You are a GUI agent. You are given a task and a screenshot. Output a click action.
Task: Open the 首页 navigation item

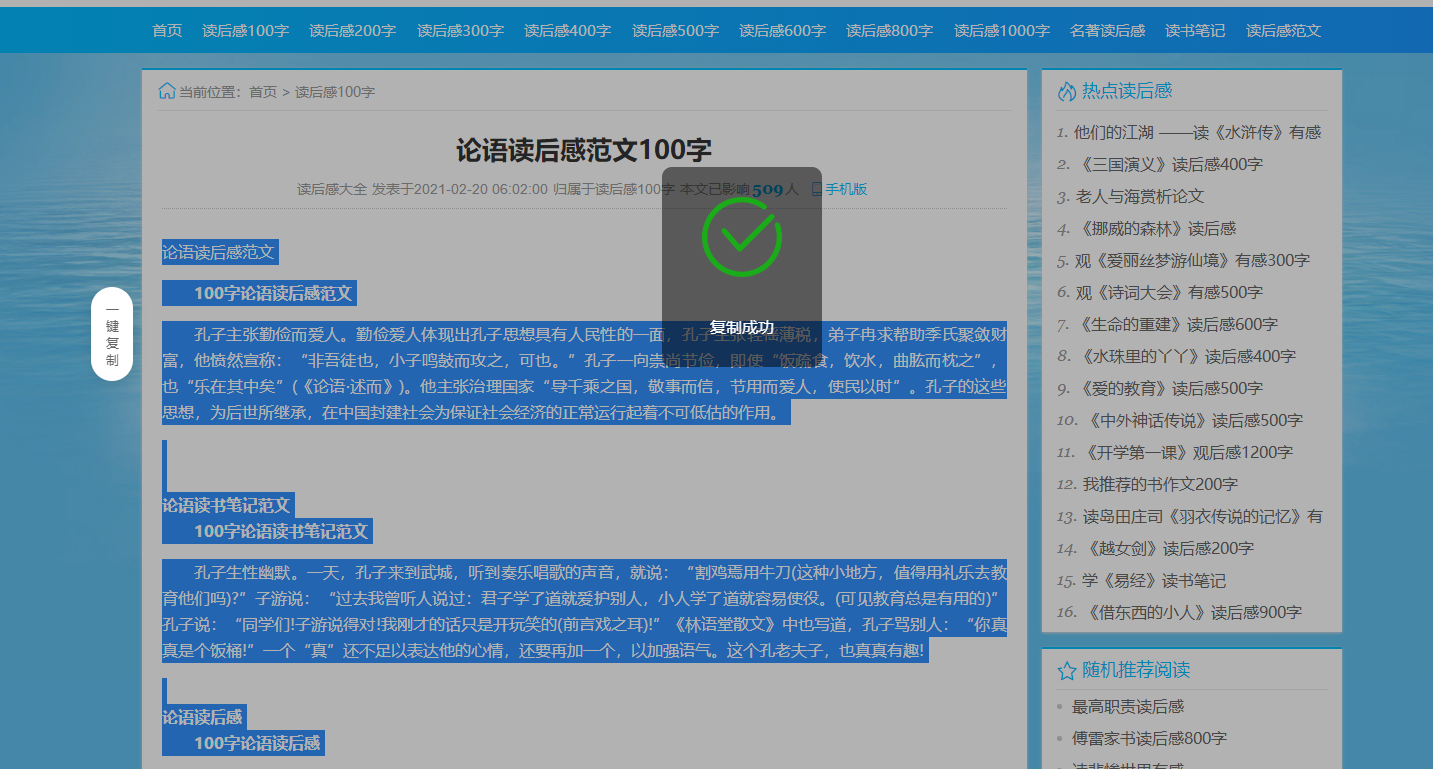point(167,31)
